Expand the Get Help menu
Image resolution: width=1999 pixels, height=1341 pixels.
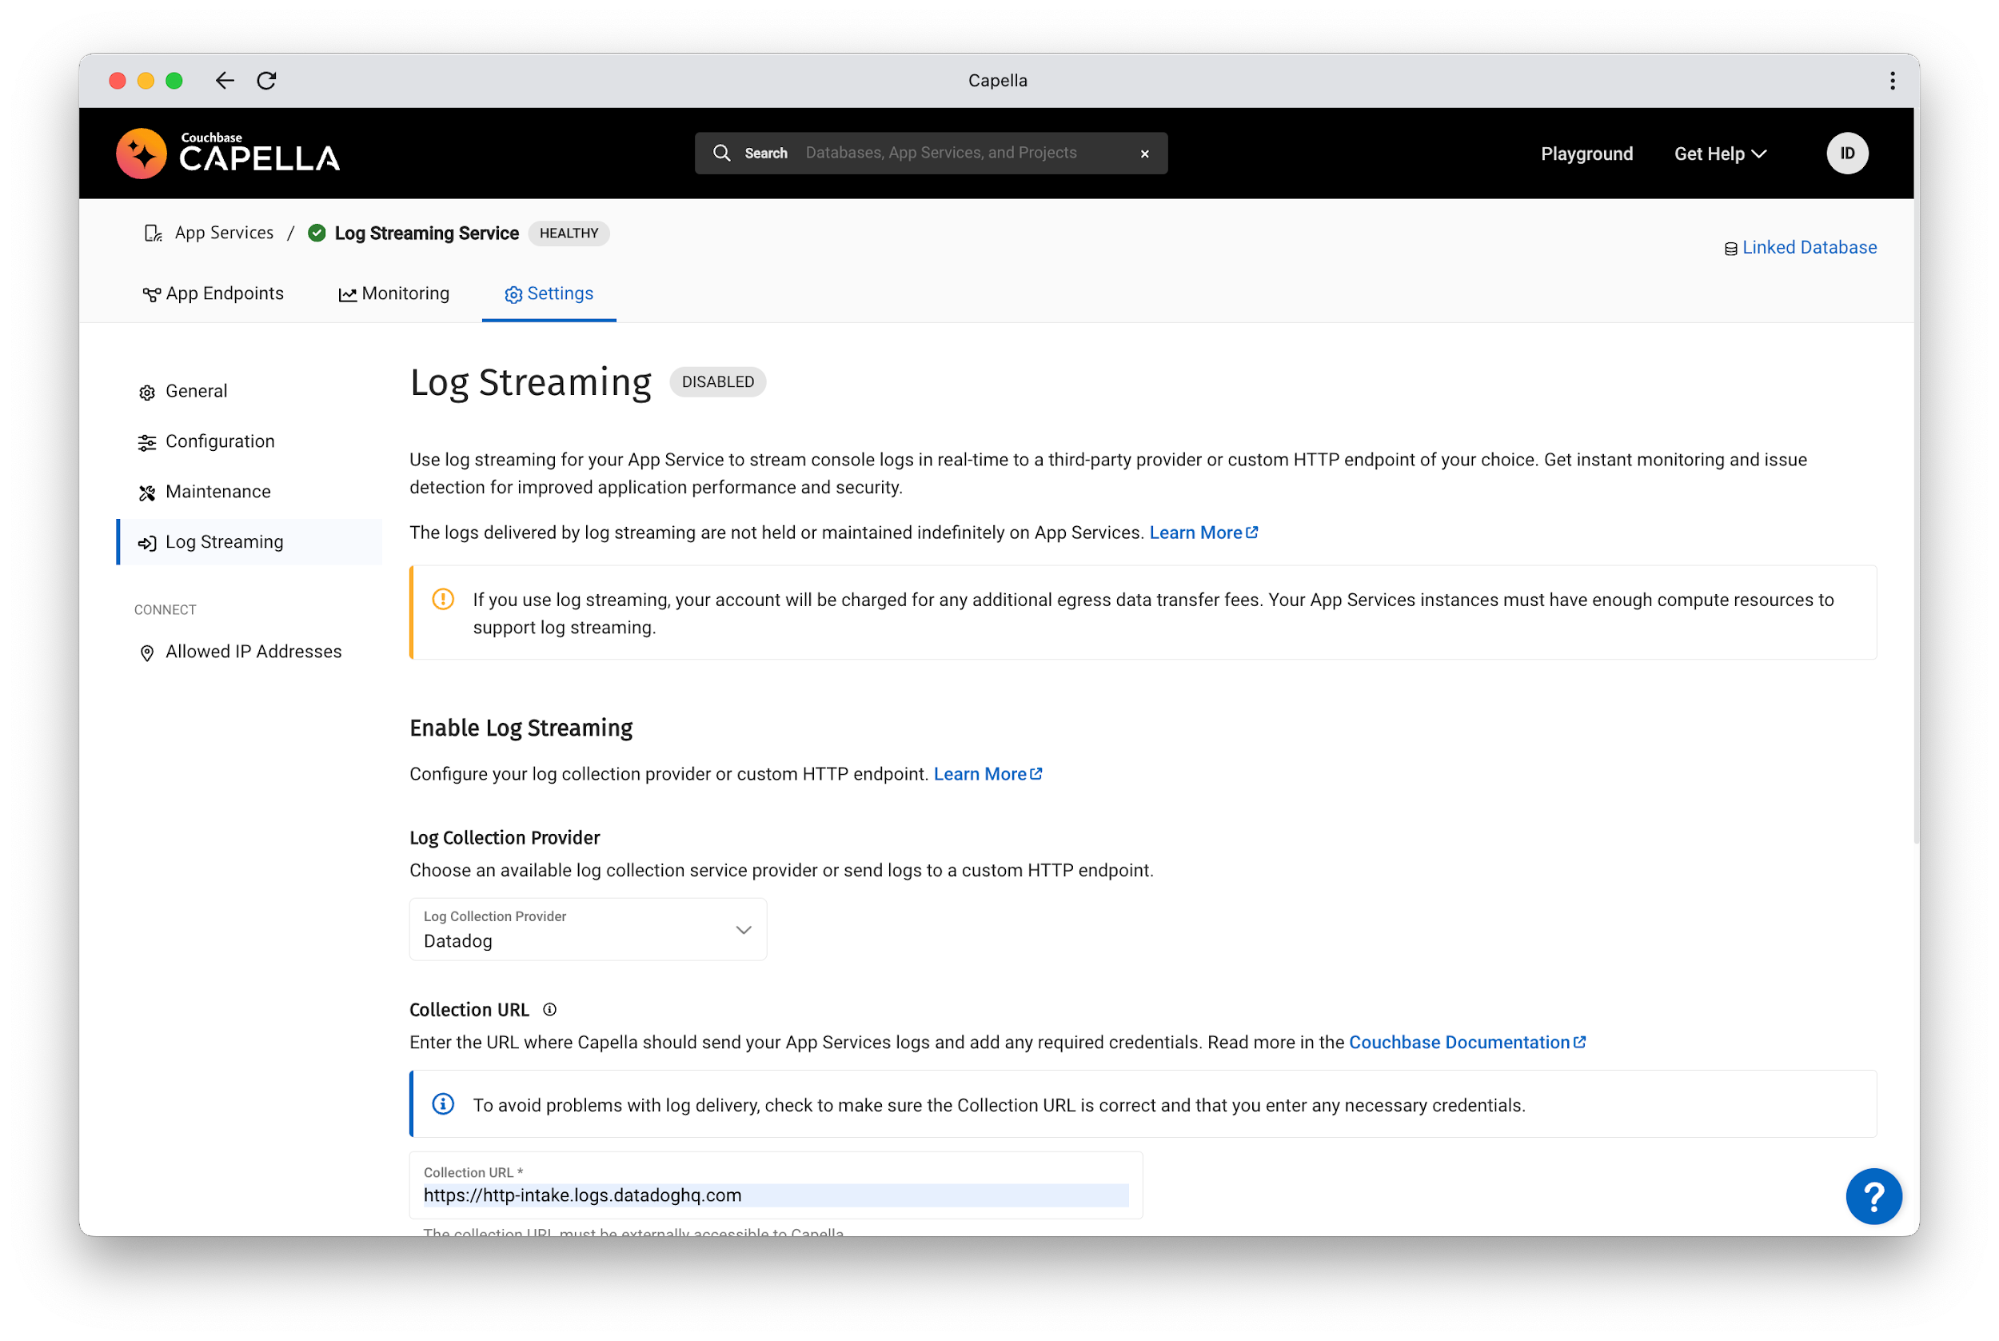1719,153
